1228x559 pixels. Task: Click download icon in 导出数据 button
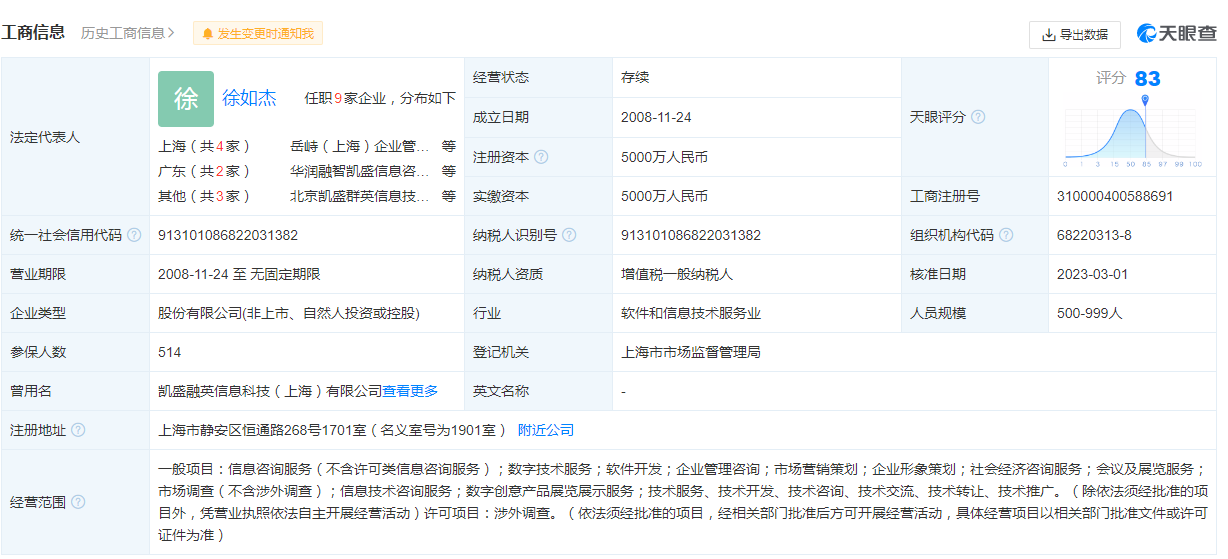[1049, 34]
